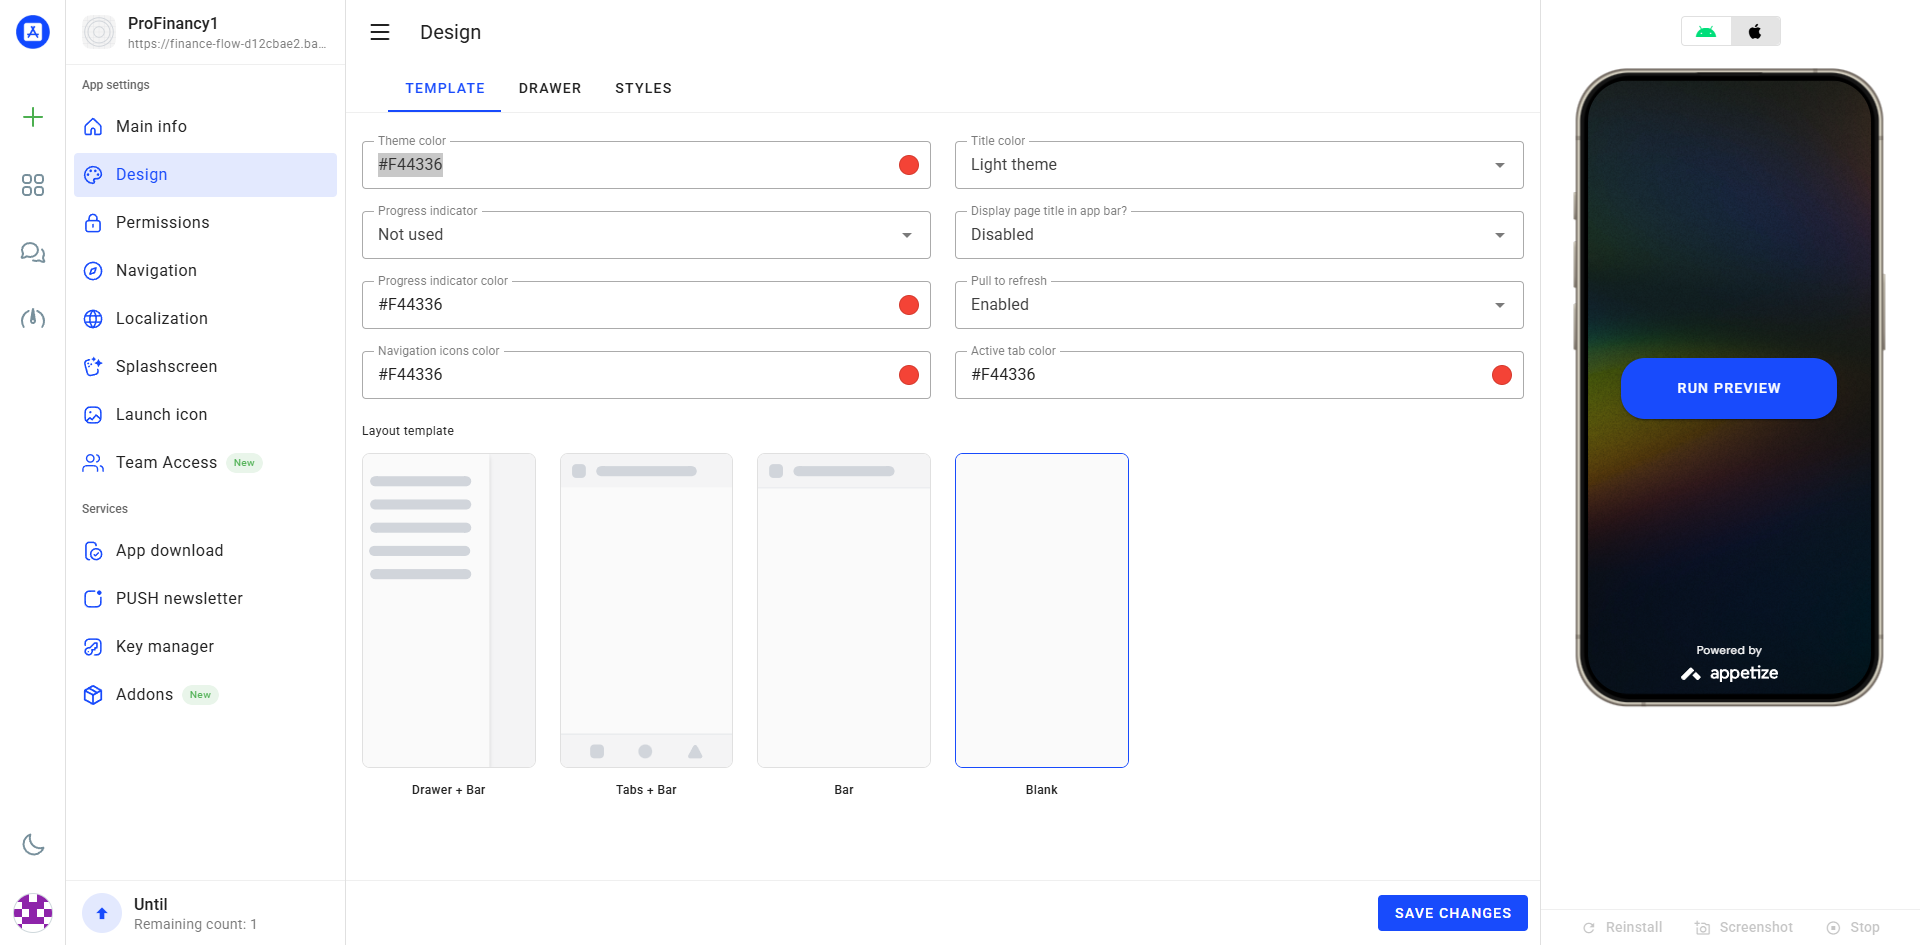Open Main info settings
This screenshot has width=1920, height=945.
[205, 126]
